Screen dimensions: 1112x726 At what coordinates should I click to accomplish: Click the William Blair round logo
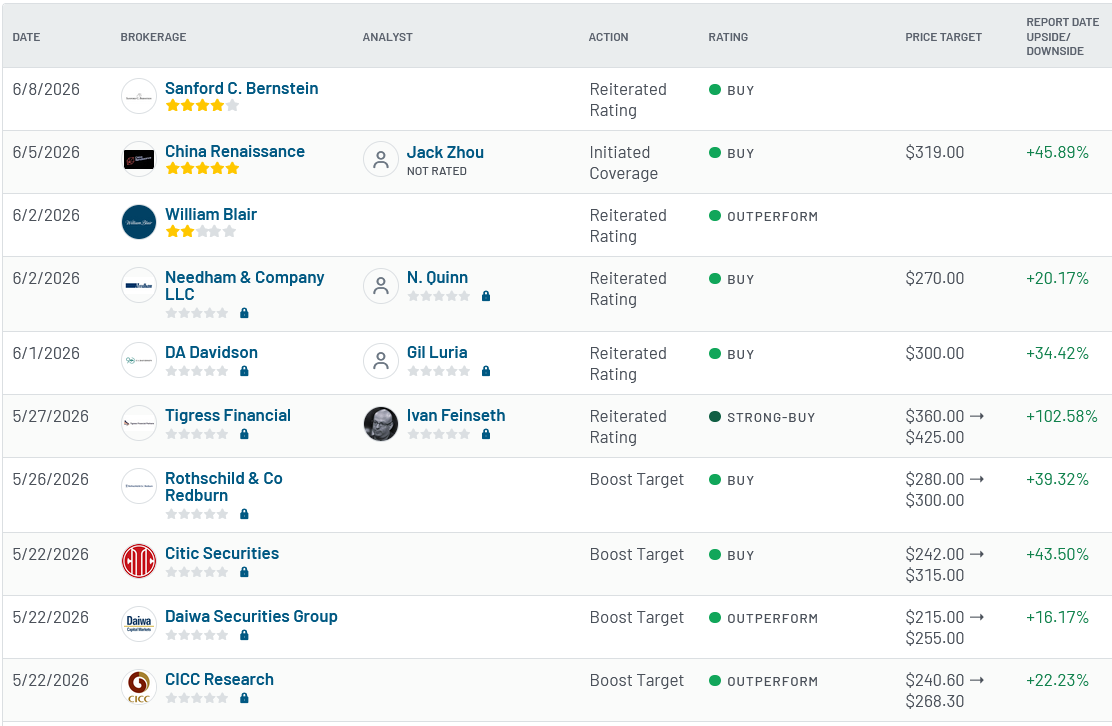tap(139, 222)
